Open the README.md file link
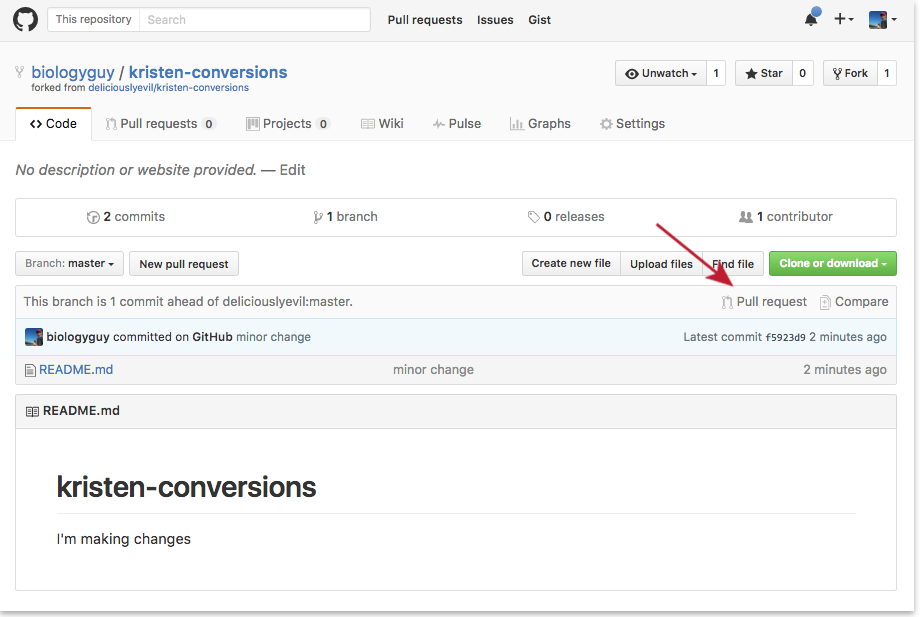 76,370
